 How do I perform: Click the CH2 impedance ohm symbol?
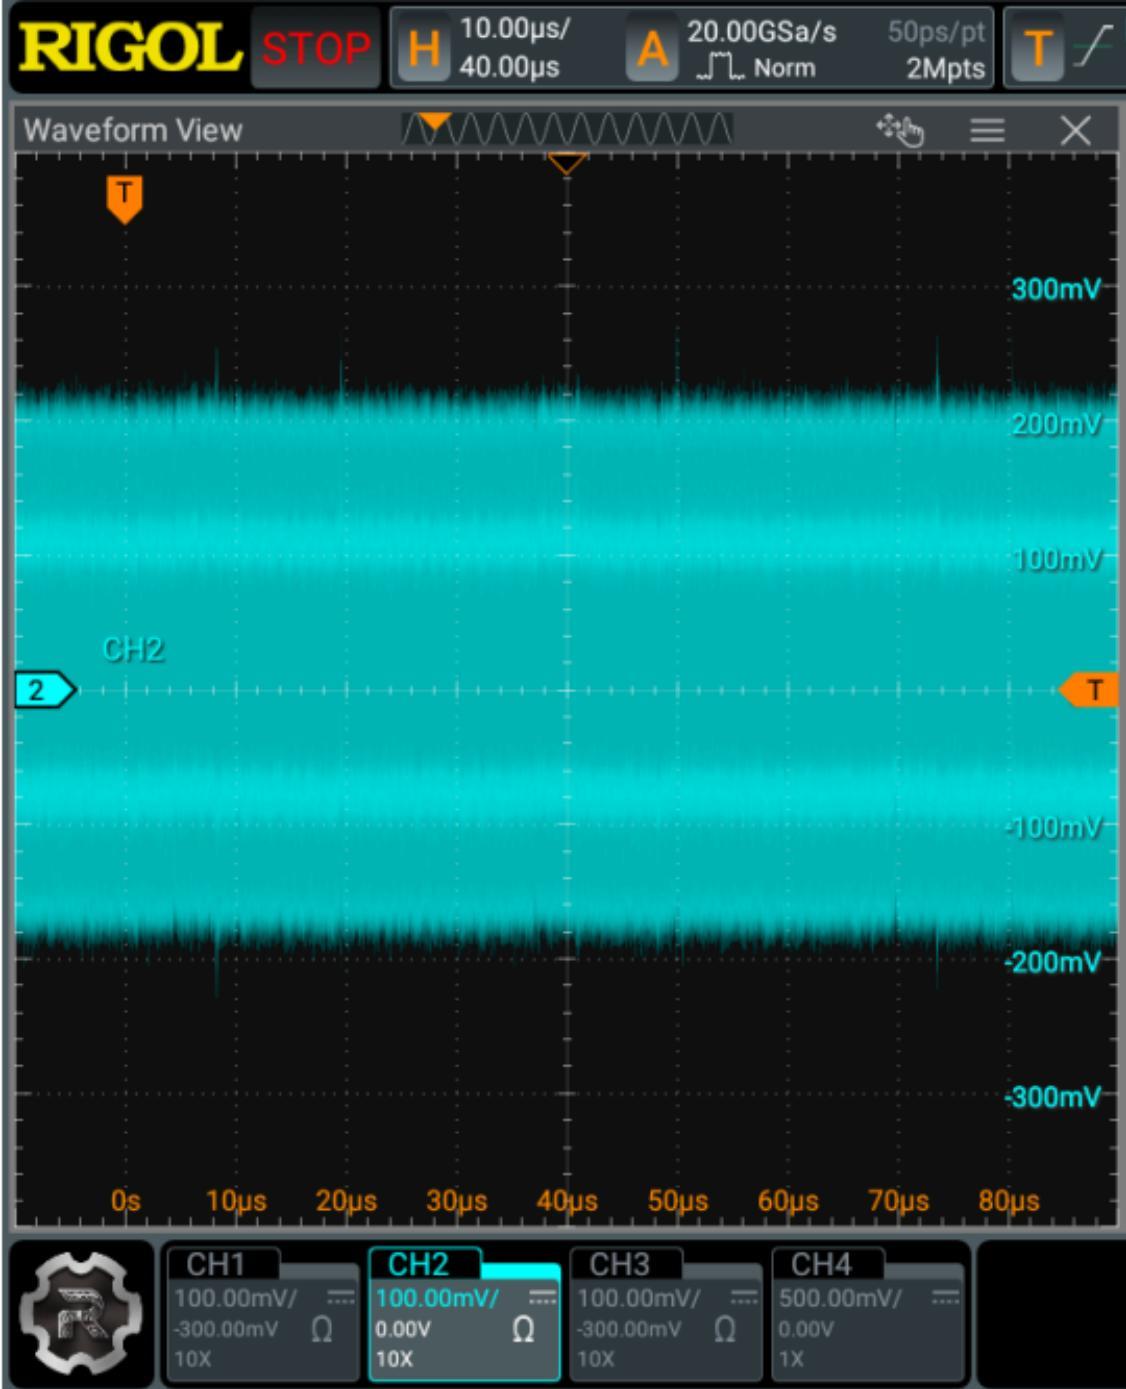tap(523, 1330)
